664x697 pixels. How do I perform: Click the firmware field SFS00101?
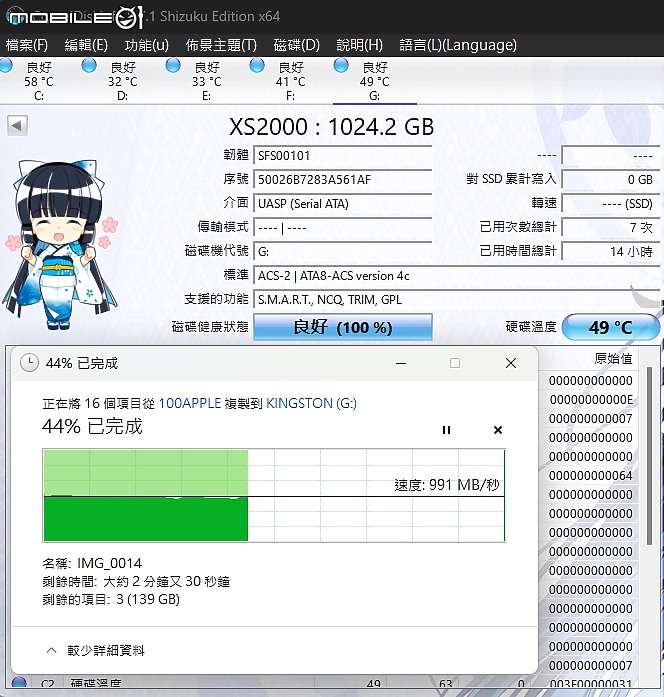tap(343, 156)
